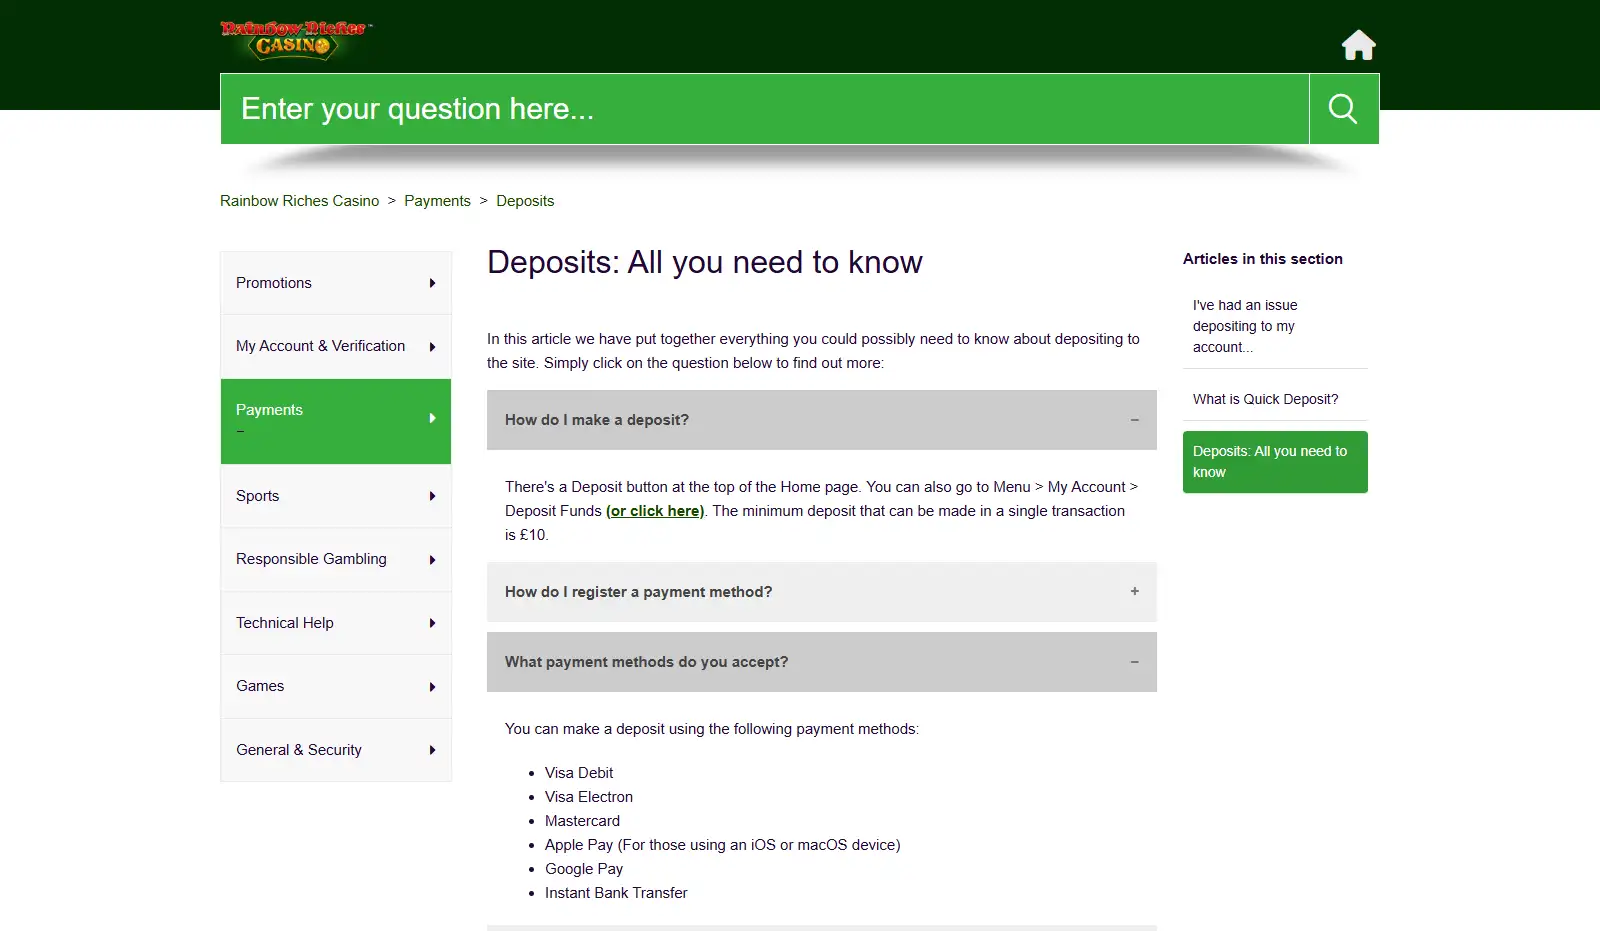This screenshot has height=931, width=1600.
Task: Click the 'Visa Electron' list item
Action: 589,797
